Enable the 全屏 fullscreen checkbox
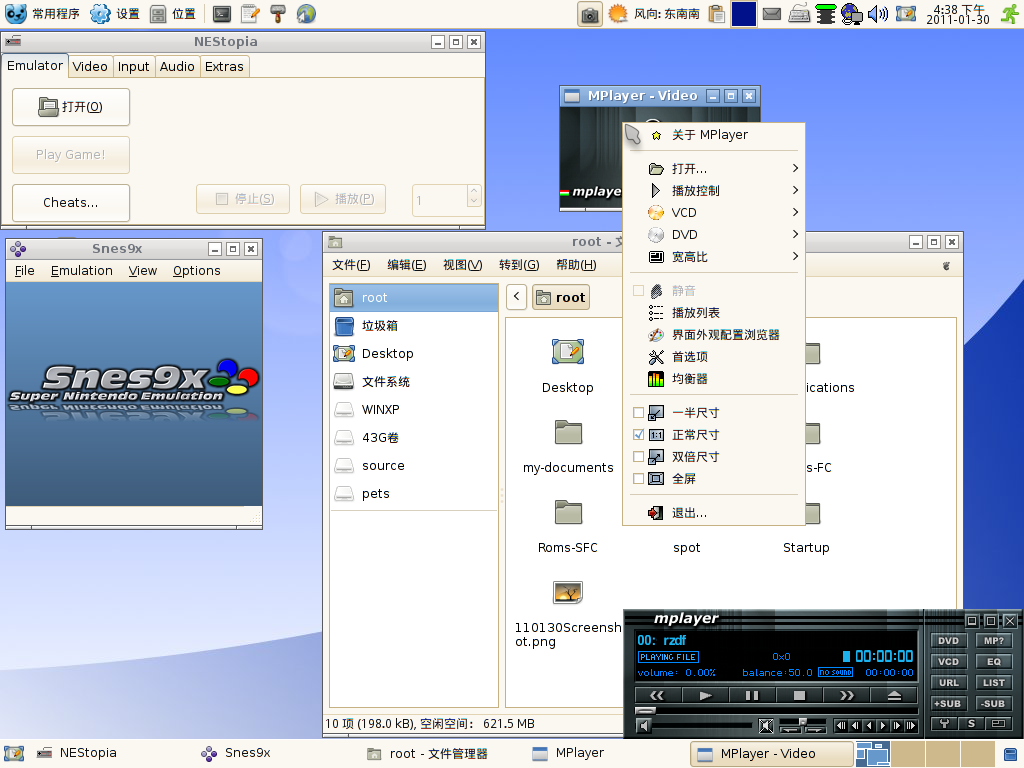This screenshot has width=1024, height=768. point(639,479)
